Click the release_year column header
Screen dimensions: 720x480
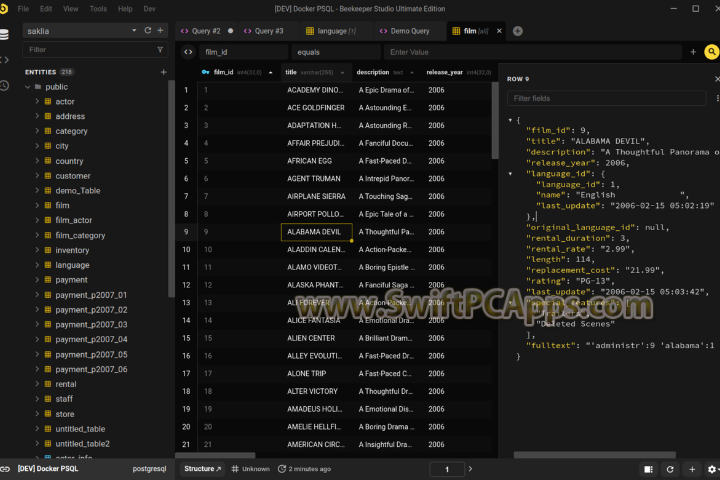pyautogui.click(x=458, y=72)
